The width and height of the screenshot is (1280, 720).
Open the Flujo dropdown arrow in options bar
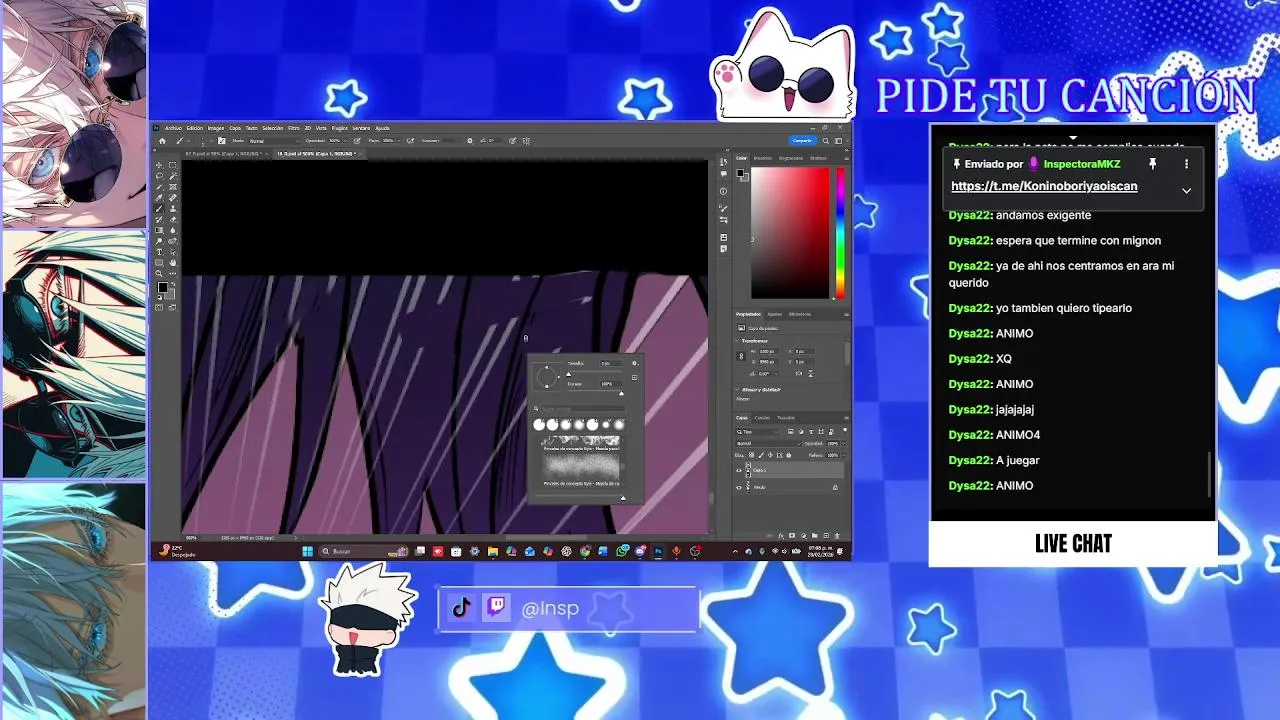399,141
